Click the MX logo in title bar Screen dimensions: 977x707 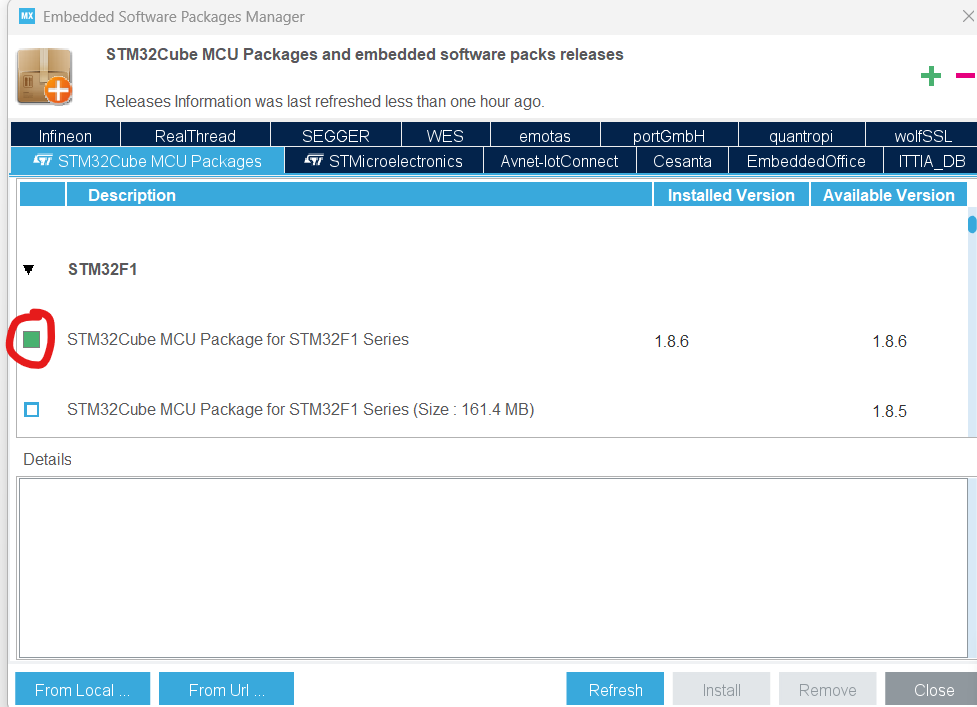pyautogui.click(x=27, y=16)
